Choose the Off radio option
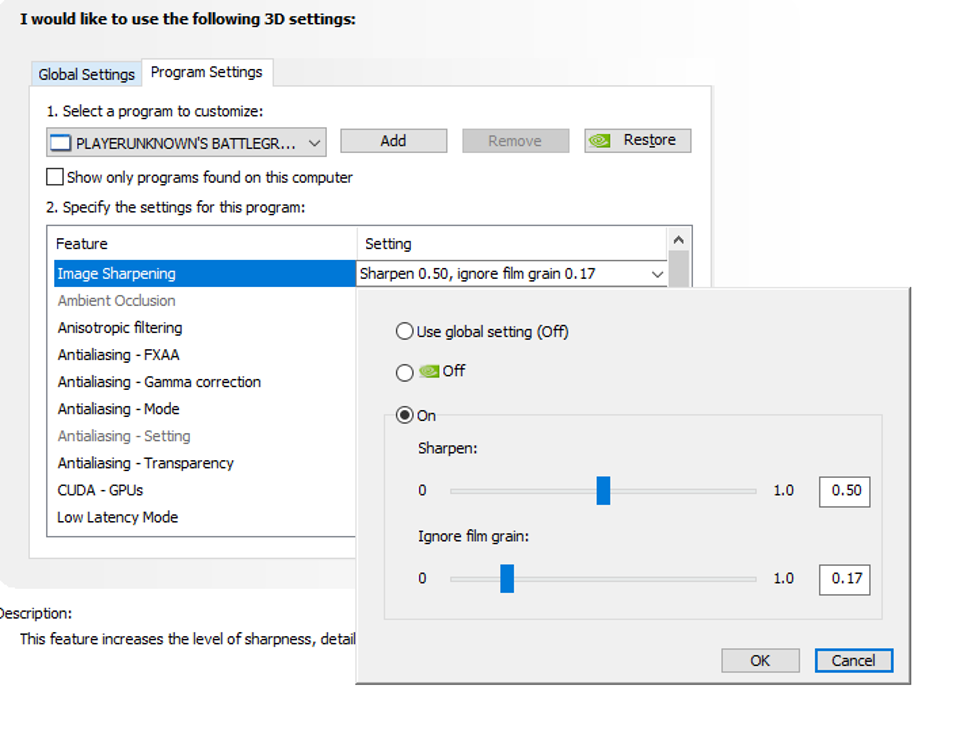The width and height of the screenshot is (975, 735). tap(405, 372)
